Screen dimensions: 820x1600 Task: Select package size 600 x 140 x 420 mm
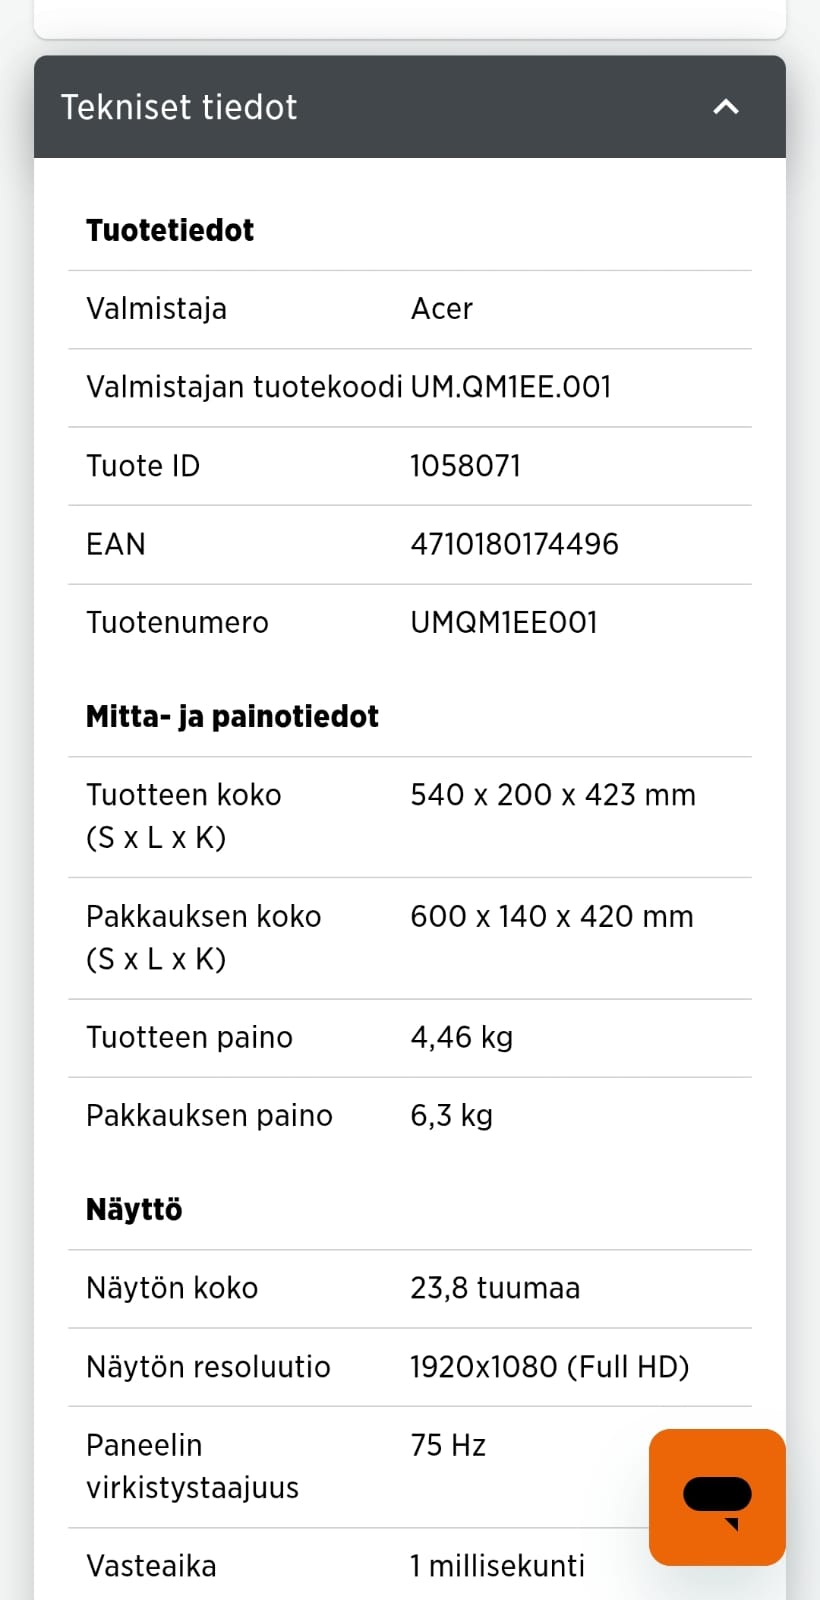coord(551,916)
